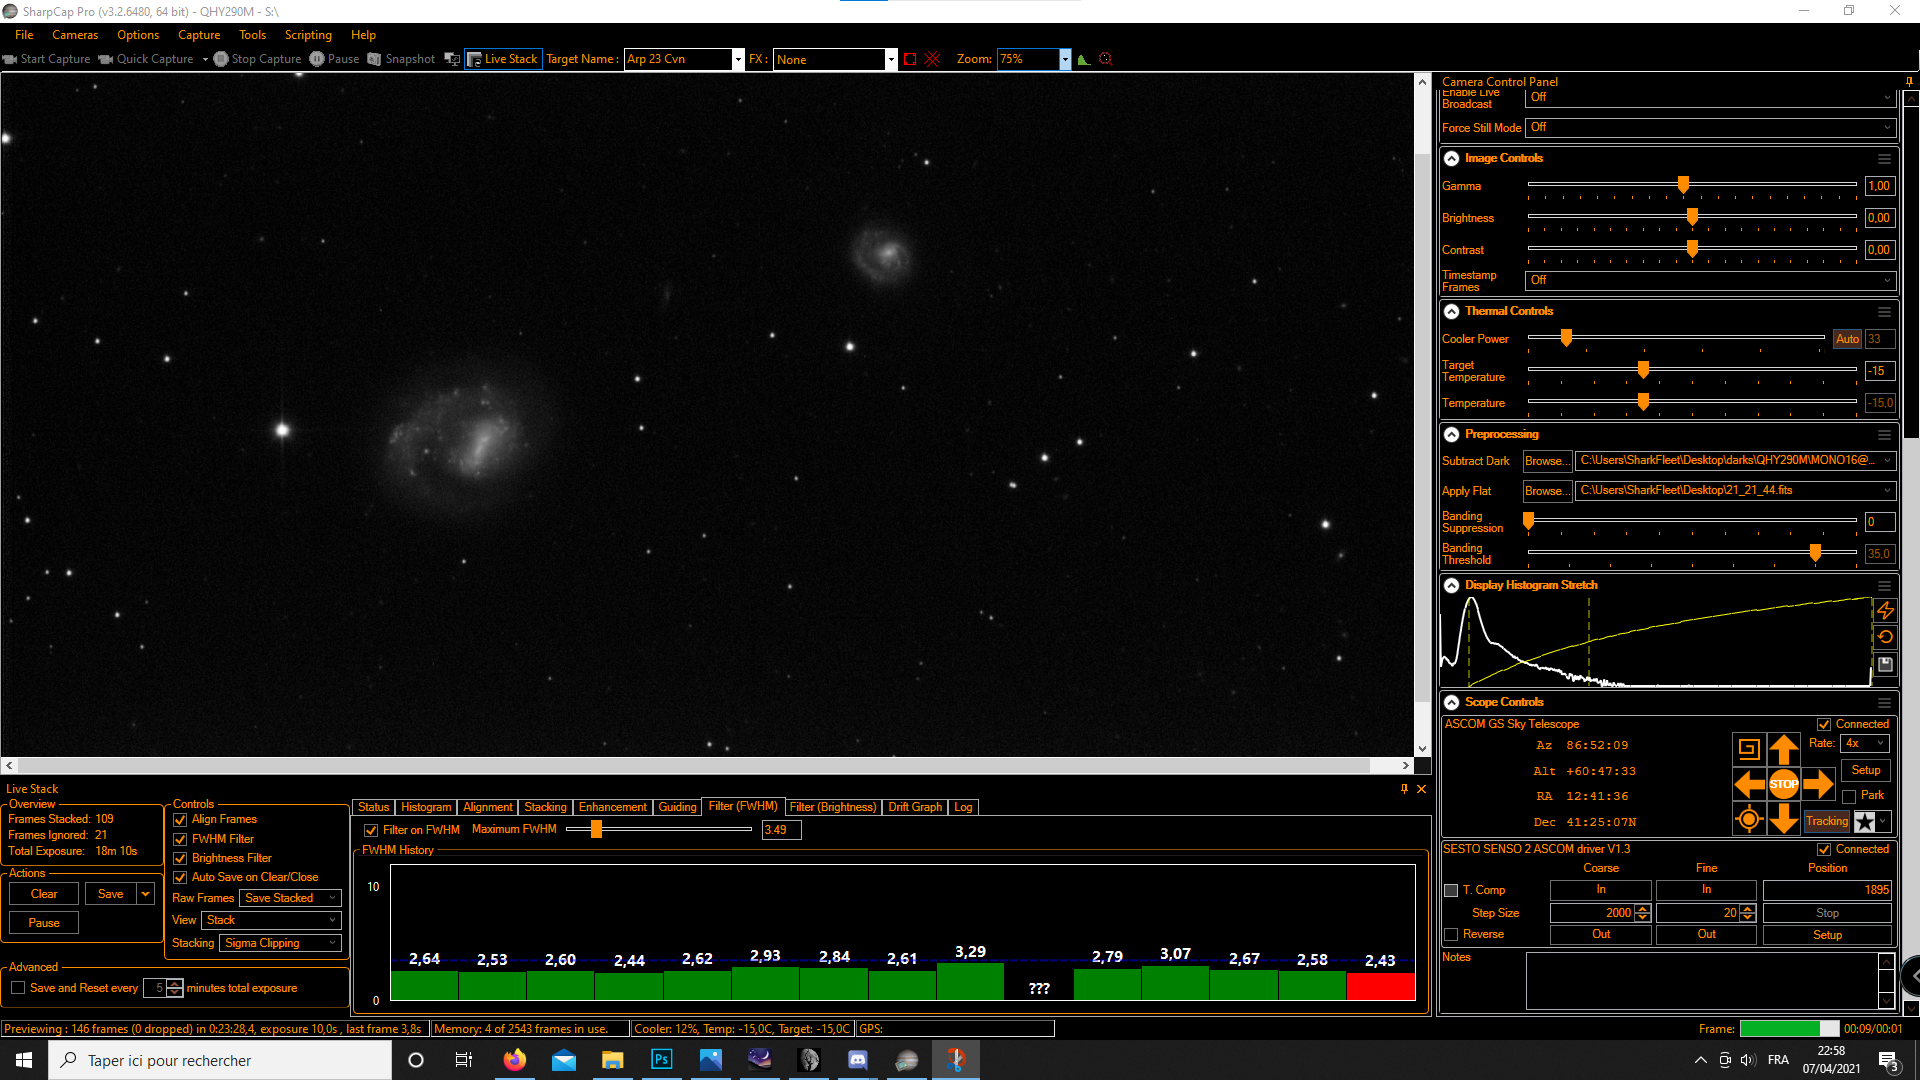Viewport: 1920px width, 1080px height.
Task: Click the green histogram icon in the toolbar
Action: [x=1083, y=59]
